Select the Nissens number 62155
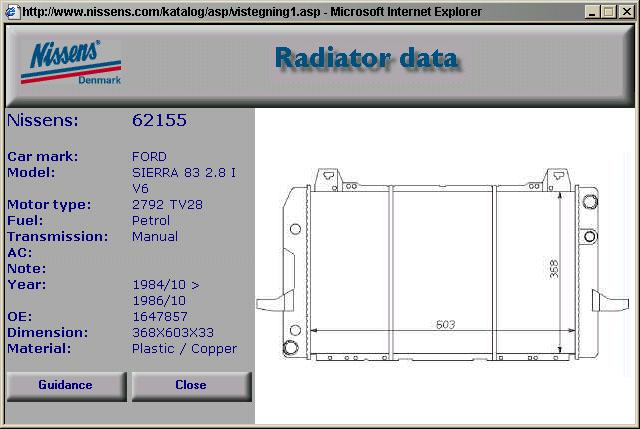 (159, 120)
